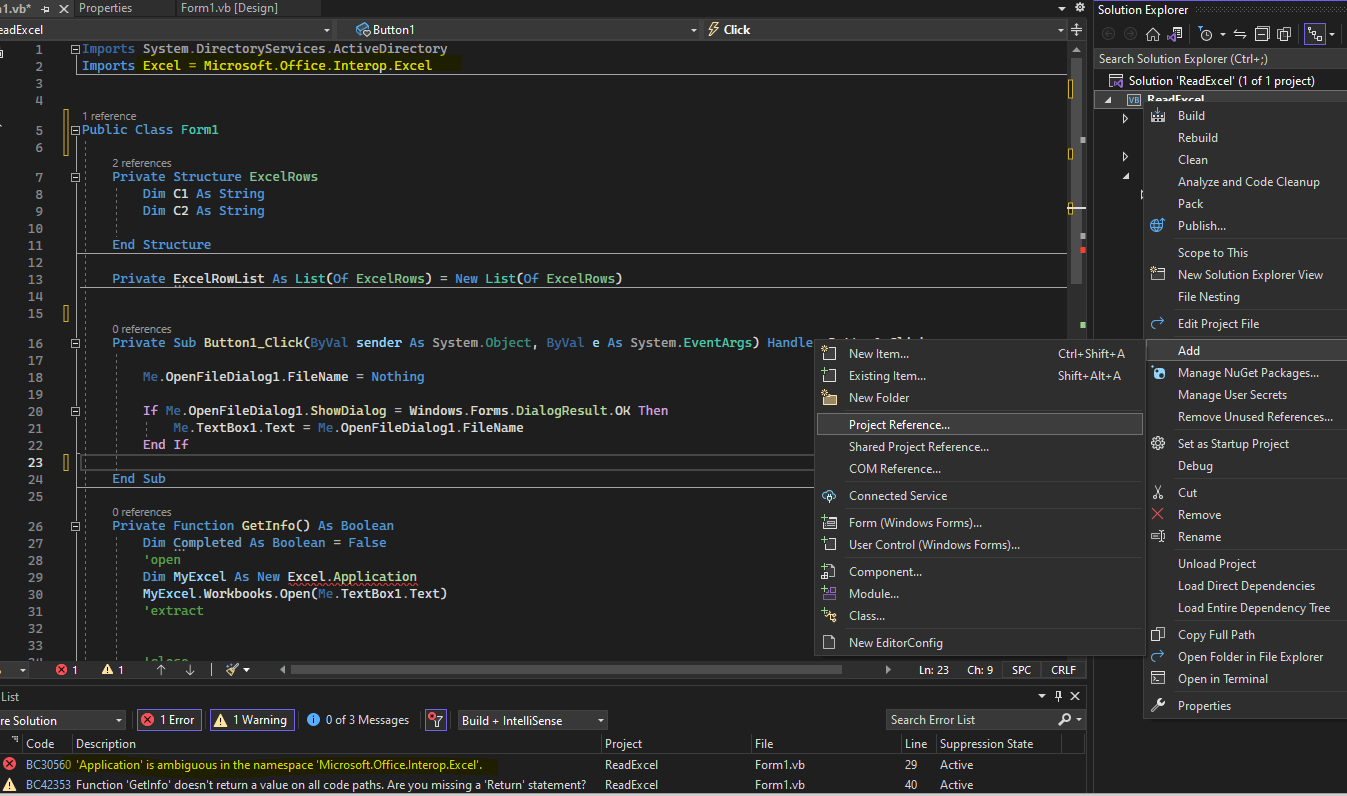The width and height of the screenshot is (1347, 796).
Task: Toggle the 1 Error filter in Error List
Action: click(x=168, y=720)
